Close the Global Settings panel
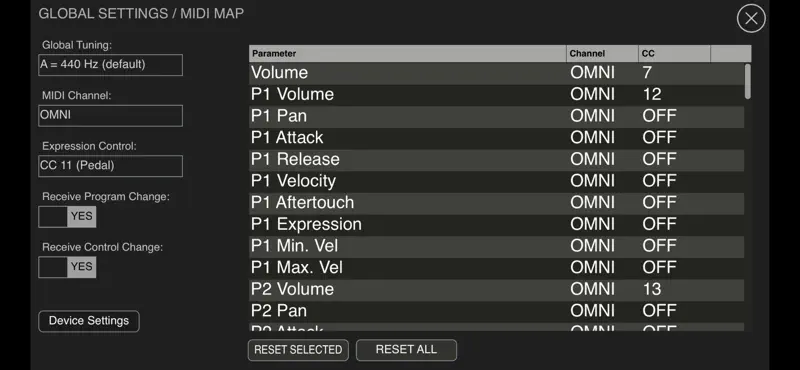This screenshot has height=370, width=800. coord(751,19)
